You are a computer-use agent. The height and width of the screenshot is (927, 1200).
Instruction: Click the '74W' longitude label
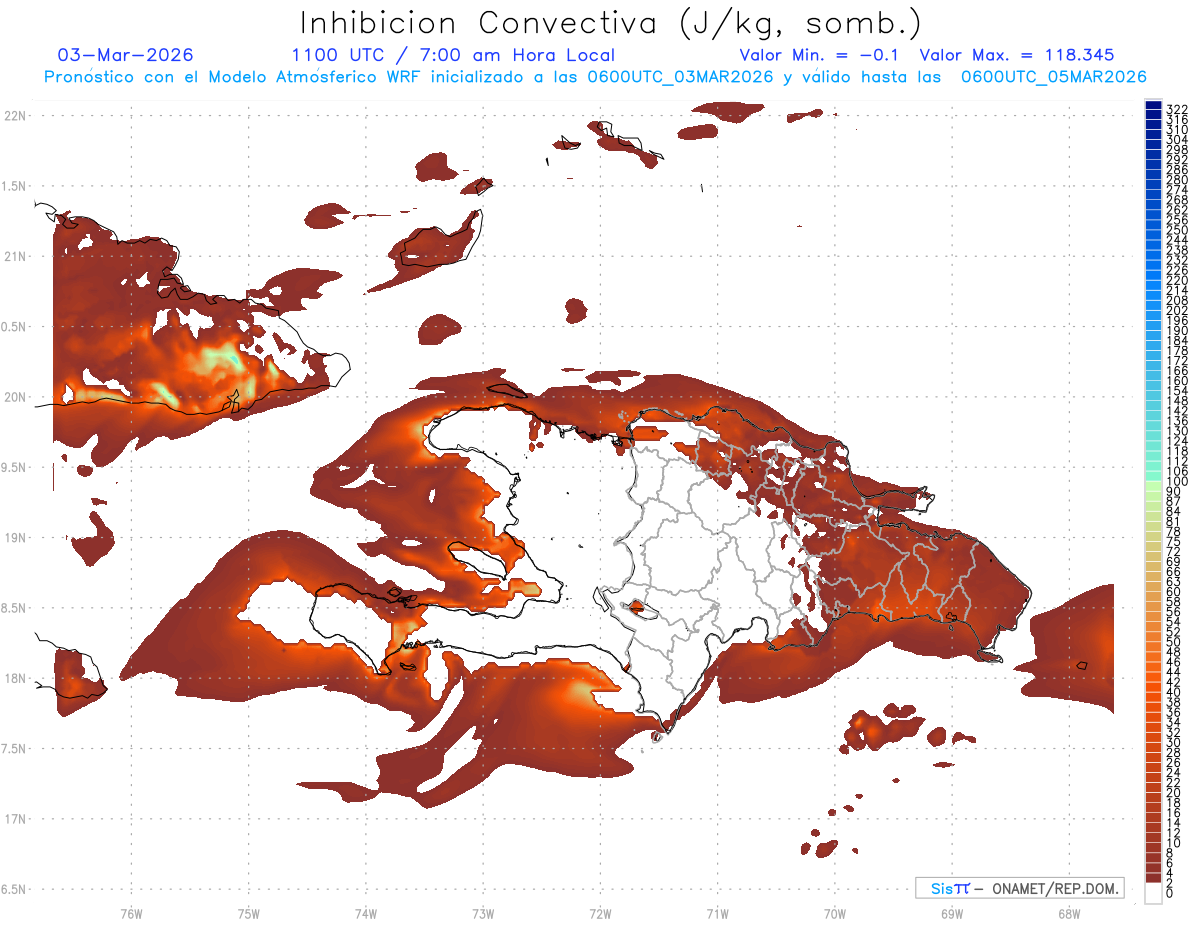pyautogui.click(x=366, y=913)
